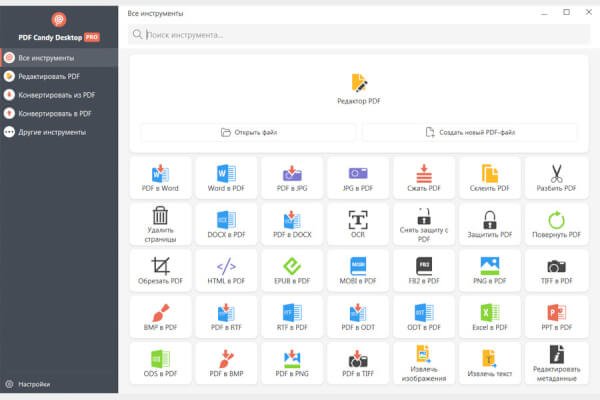Show Другие инструменты in the sidebar
The image size is (600, 400).
52,132
